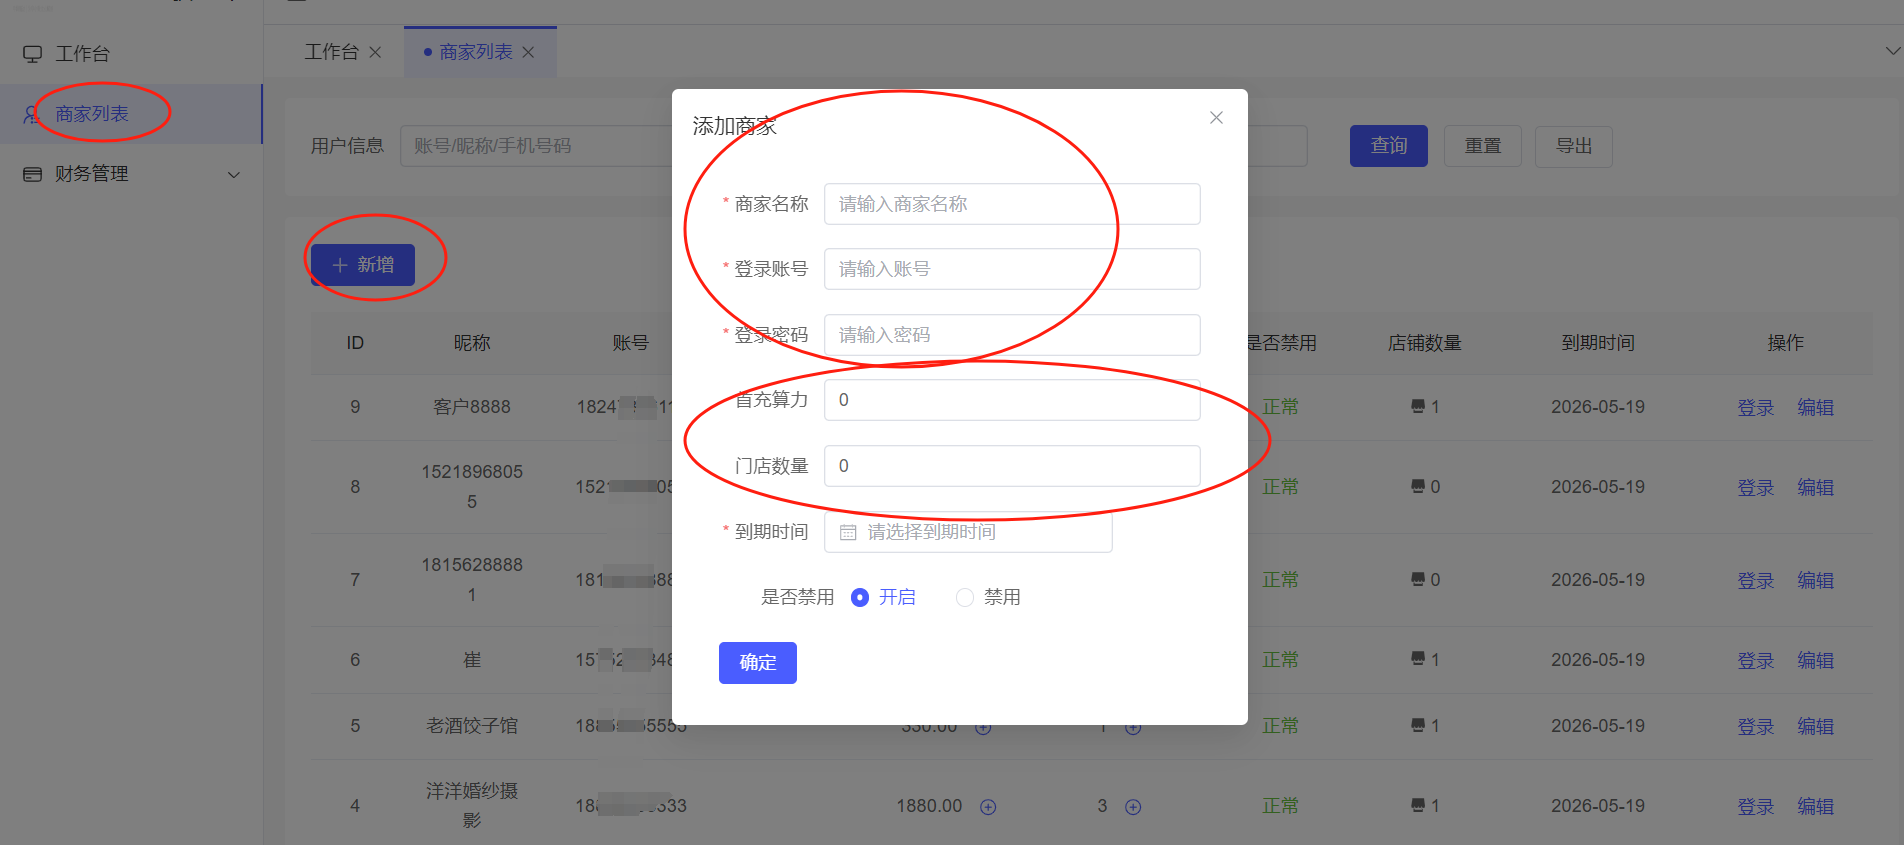The image size is (1904, 845).
Task: Click the 导出 button
Action: click(x=1573, y=146)
